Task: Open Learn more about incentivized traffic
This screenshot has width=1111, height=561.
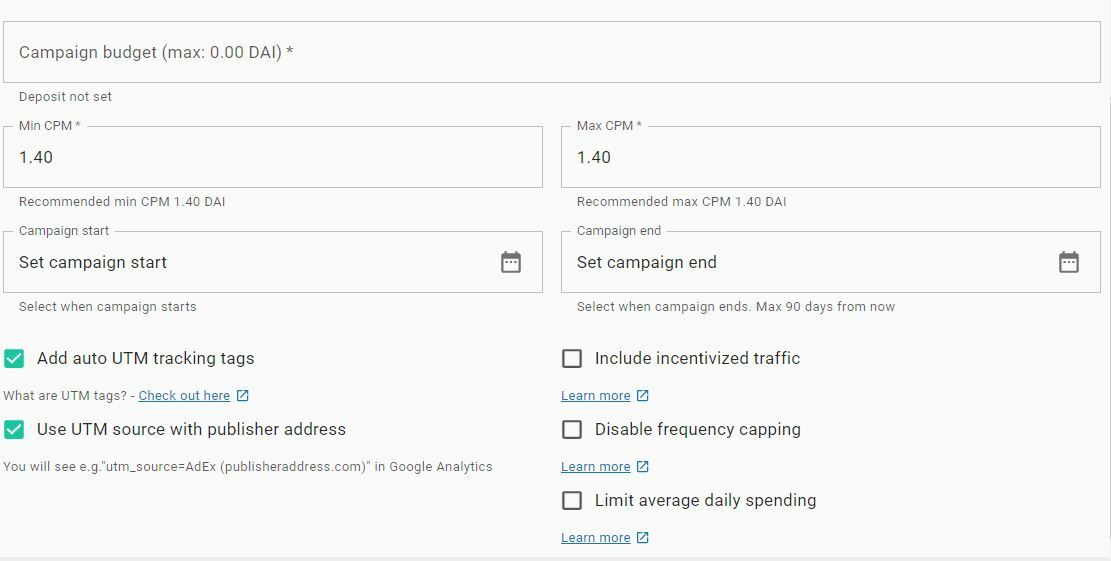Action: click(596, 395)
